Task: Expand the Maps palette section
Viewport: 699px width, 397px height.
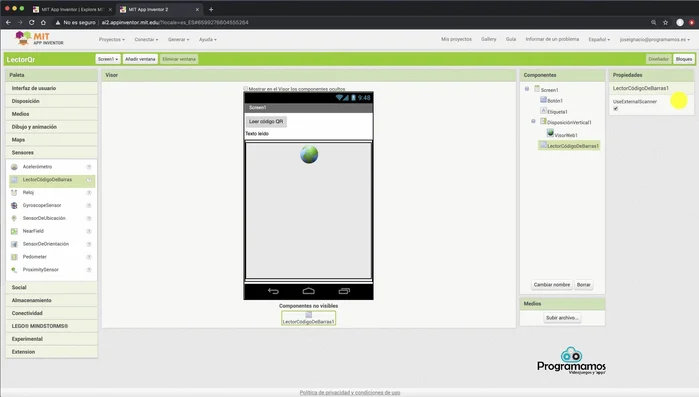Action: point(52,140)
